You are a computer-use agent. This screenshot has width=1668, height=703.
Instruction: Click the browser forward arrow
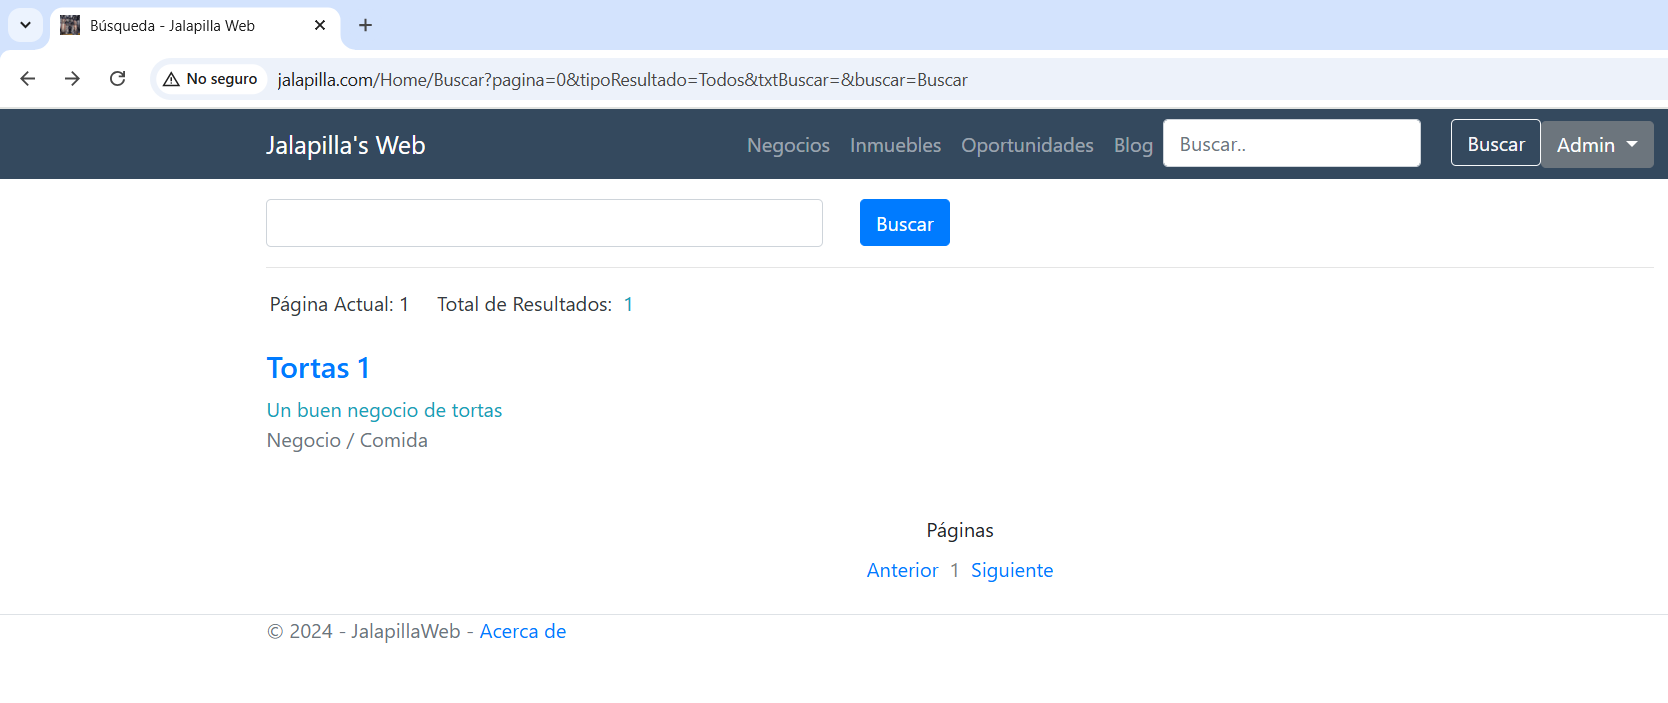pyautogui.click(x=72, y=79)
